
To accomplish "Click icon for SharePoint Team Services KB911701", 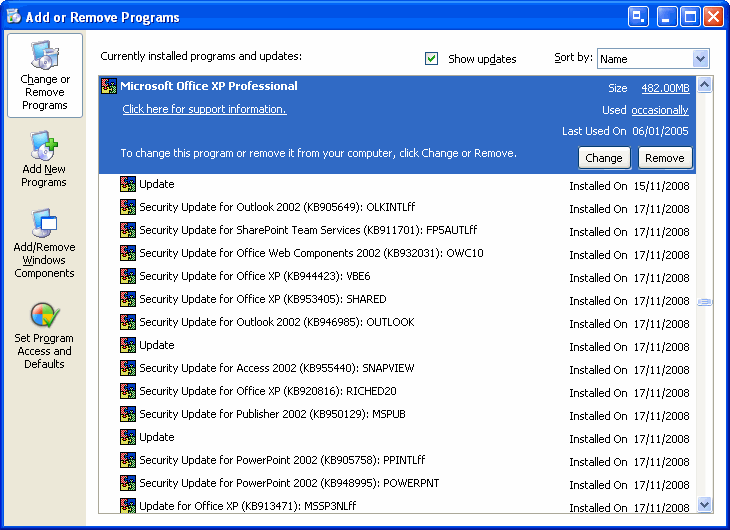I will (x=128, y=230).
